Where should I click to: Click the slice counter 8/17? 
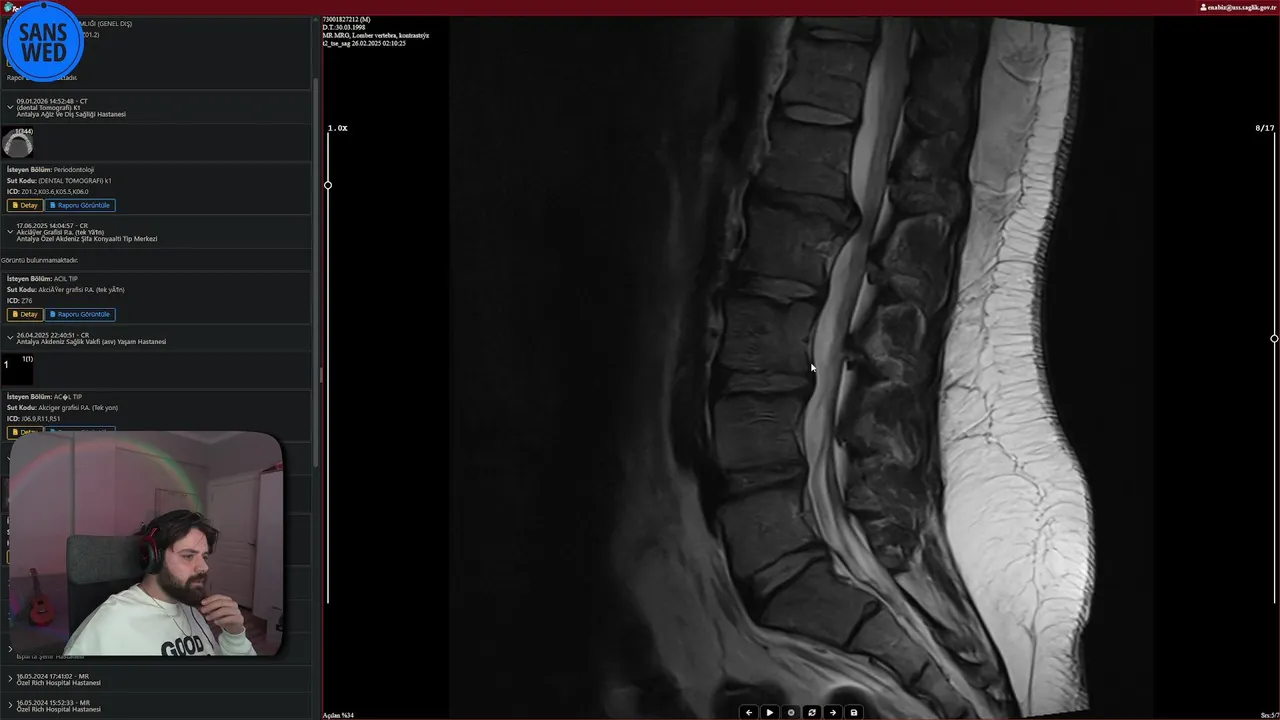(x=1265, y=128)
